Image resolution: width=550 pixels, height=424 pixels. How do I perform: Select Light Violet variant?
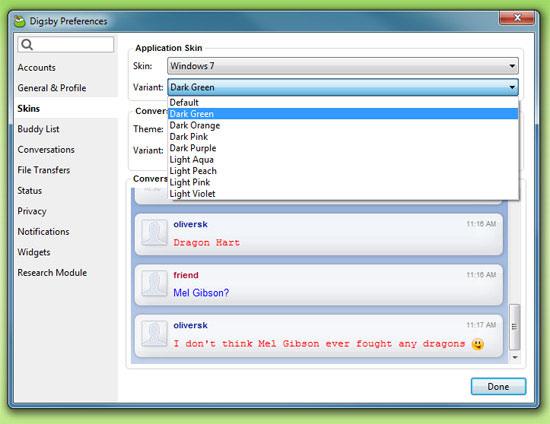click(343, 194)
